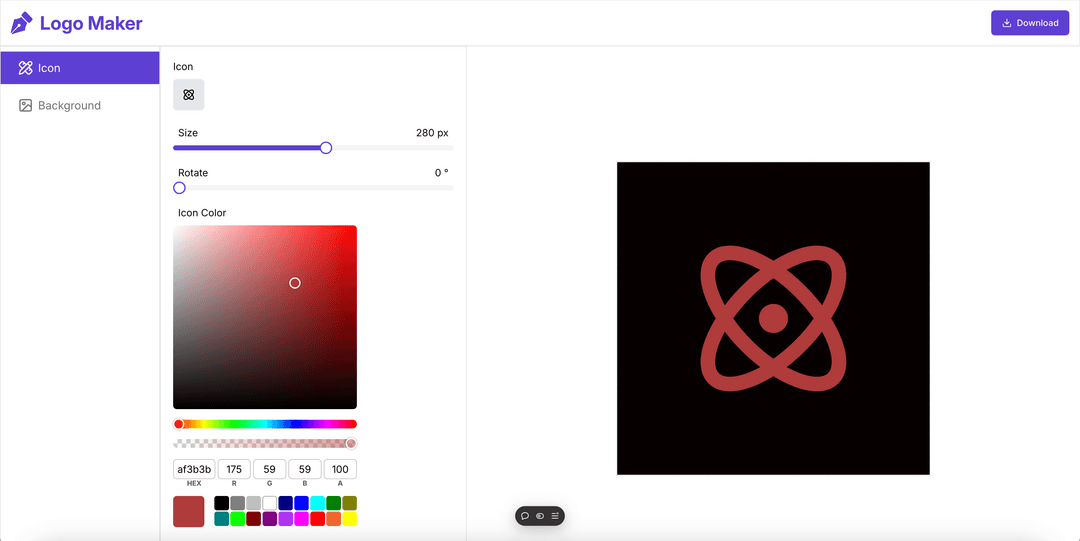The height and width of the screenshot is (541, 1080).
Task: Pick the black preset swatch
Action: click(222, 503)
